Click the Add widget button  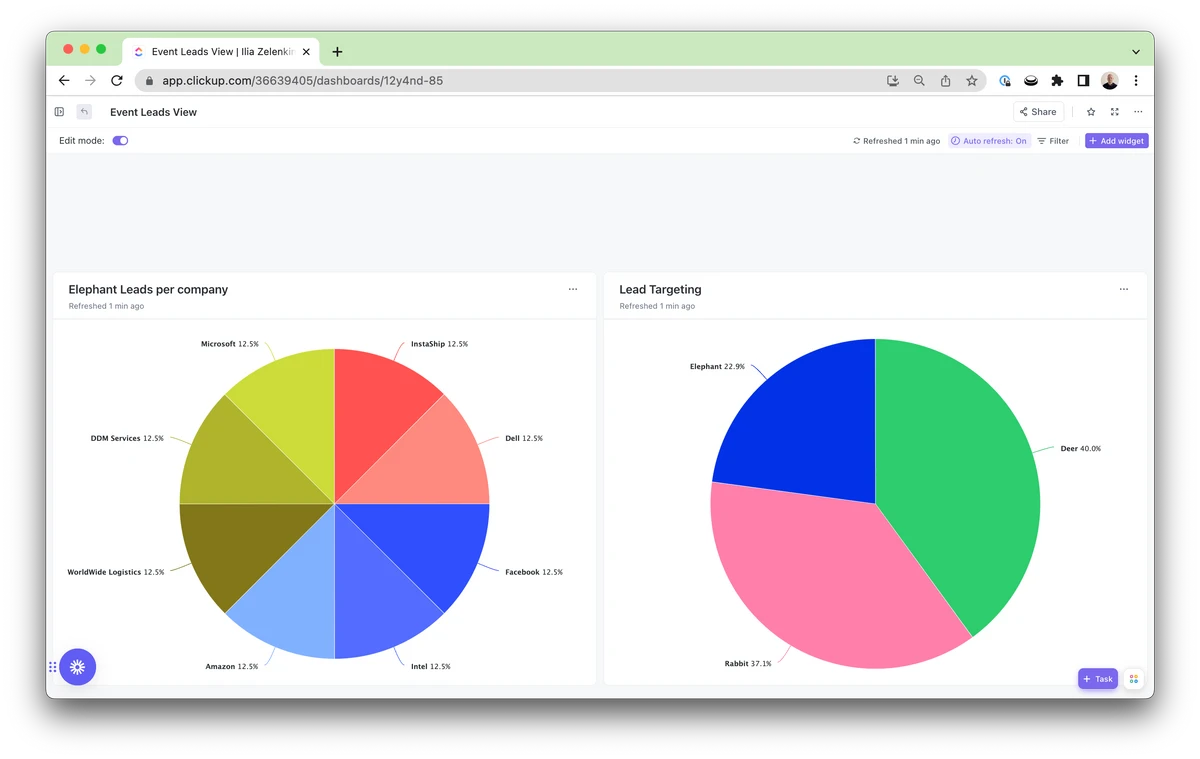pyautogui.click(x=1117, y=141)
